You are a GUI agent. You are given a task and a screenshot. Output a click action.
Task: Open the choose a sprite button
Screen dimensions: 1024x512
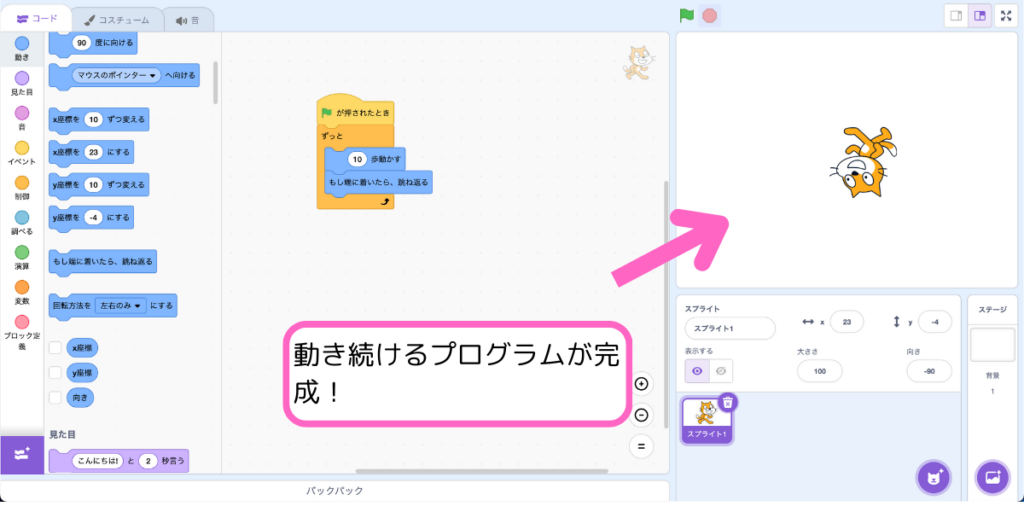pos(933,477)
